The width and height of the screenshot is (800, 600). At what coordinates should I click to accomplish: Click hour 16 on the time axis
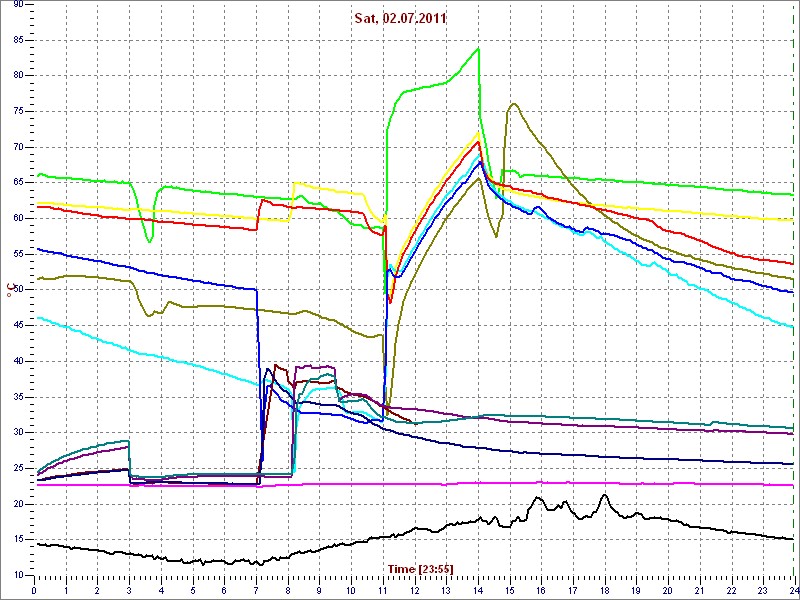point(540,590)
